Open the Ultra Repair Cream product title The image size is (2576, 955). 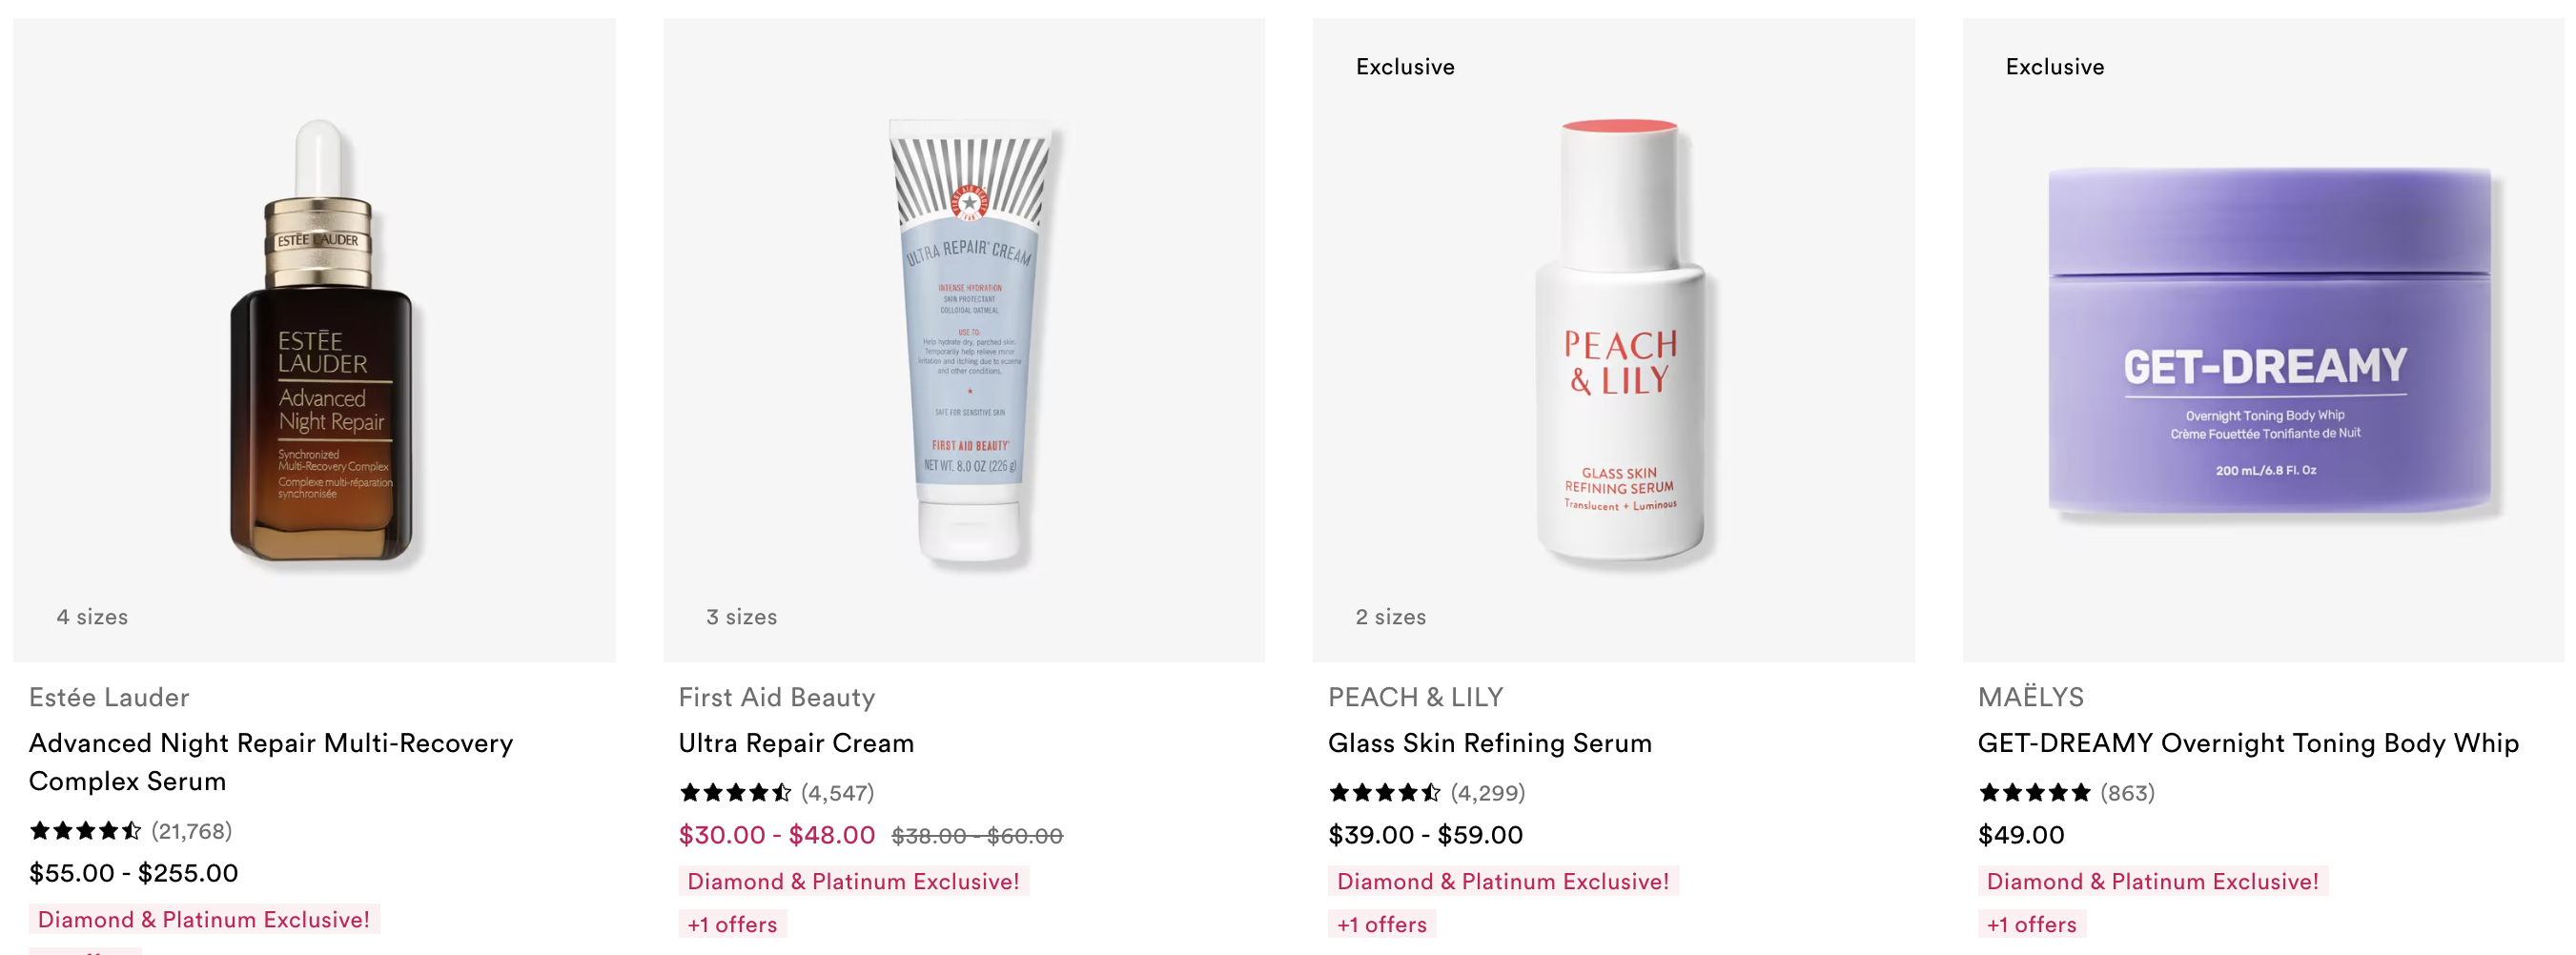(796, 743)
